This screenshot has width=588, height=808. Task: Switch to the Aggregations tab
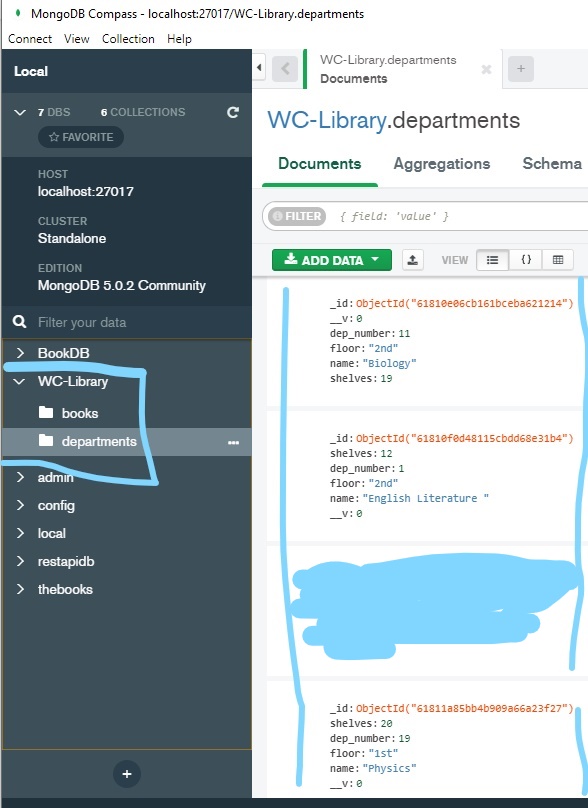(442, 164)
